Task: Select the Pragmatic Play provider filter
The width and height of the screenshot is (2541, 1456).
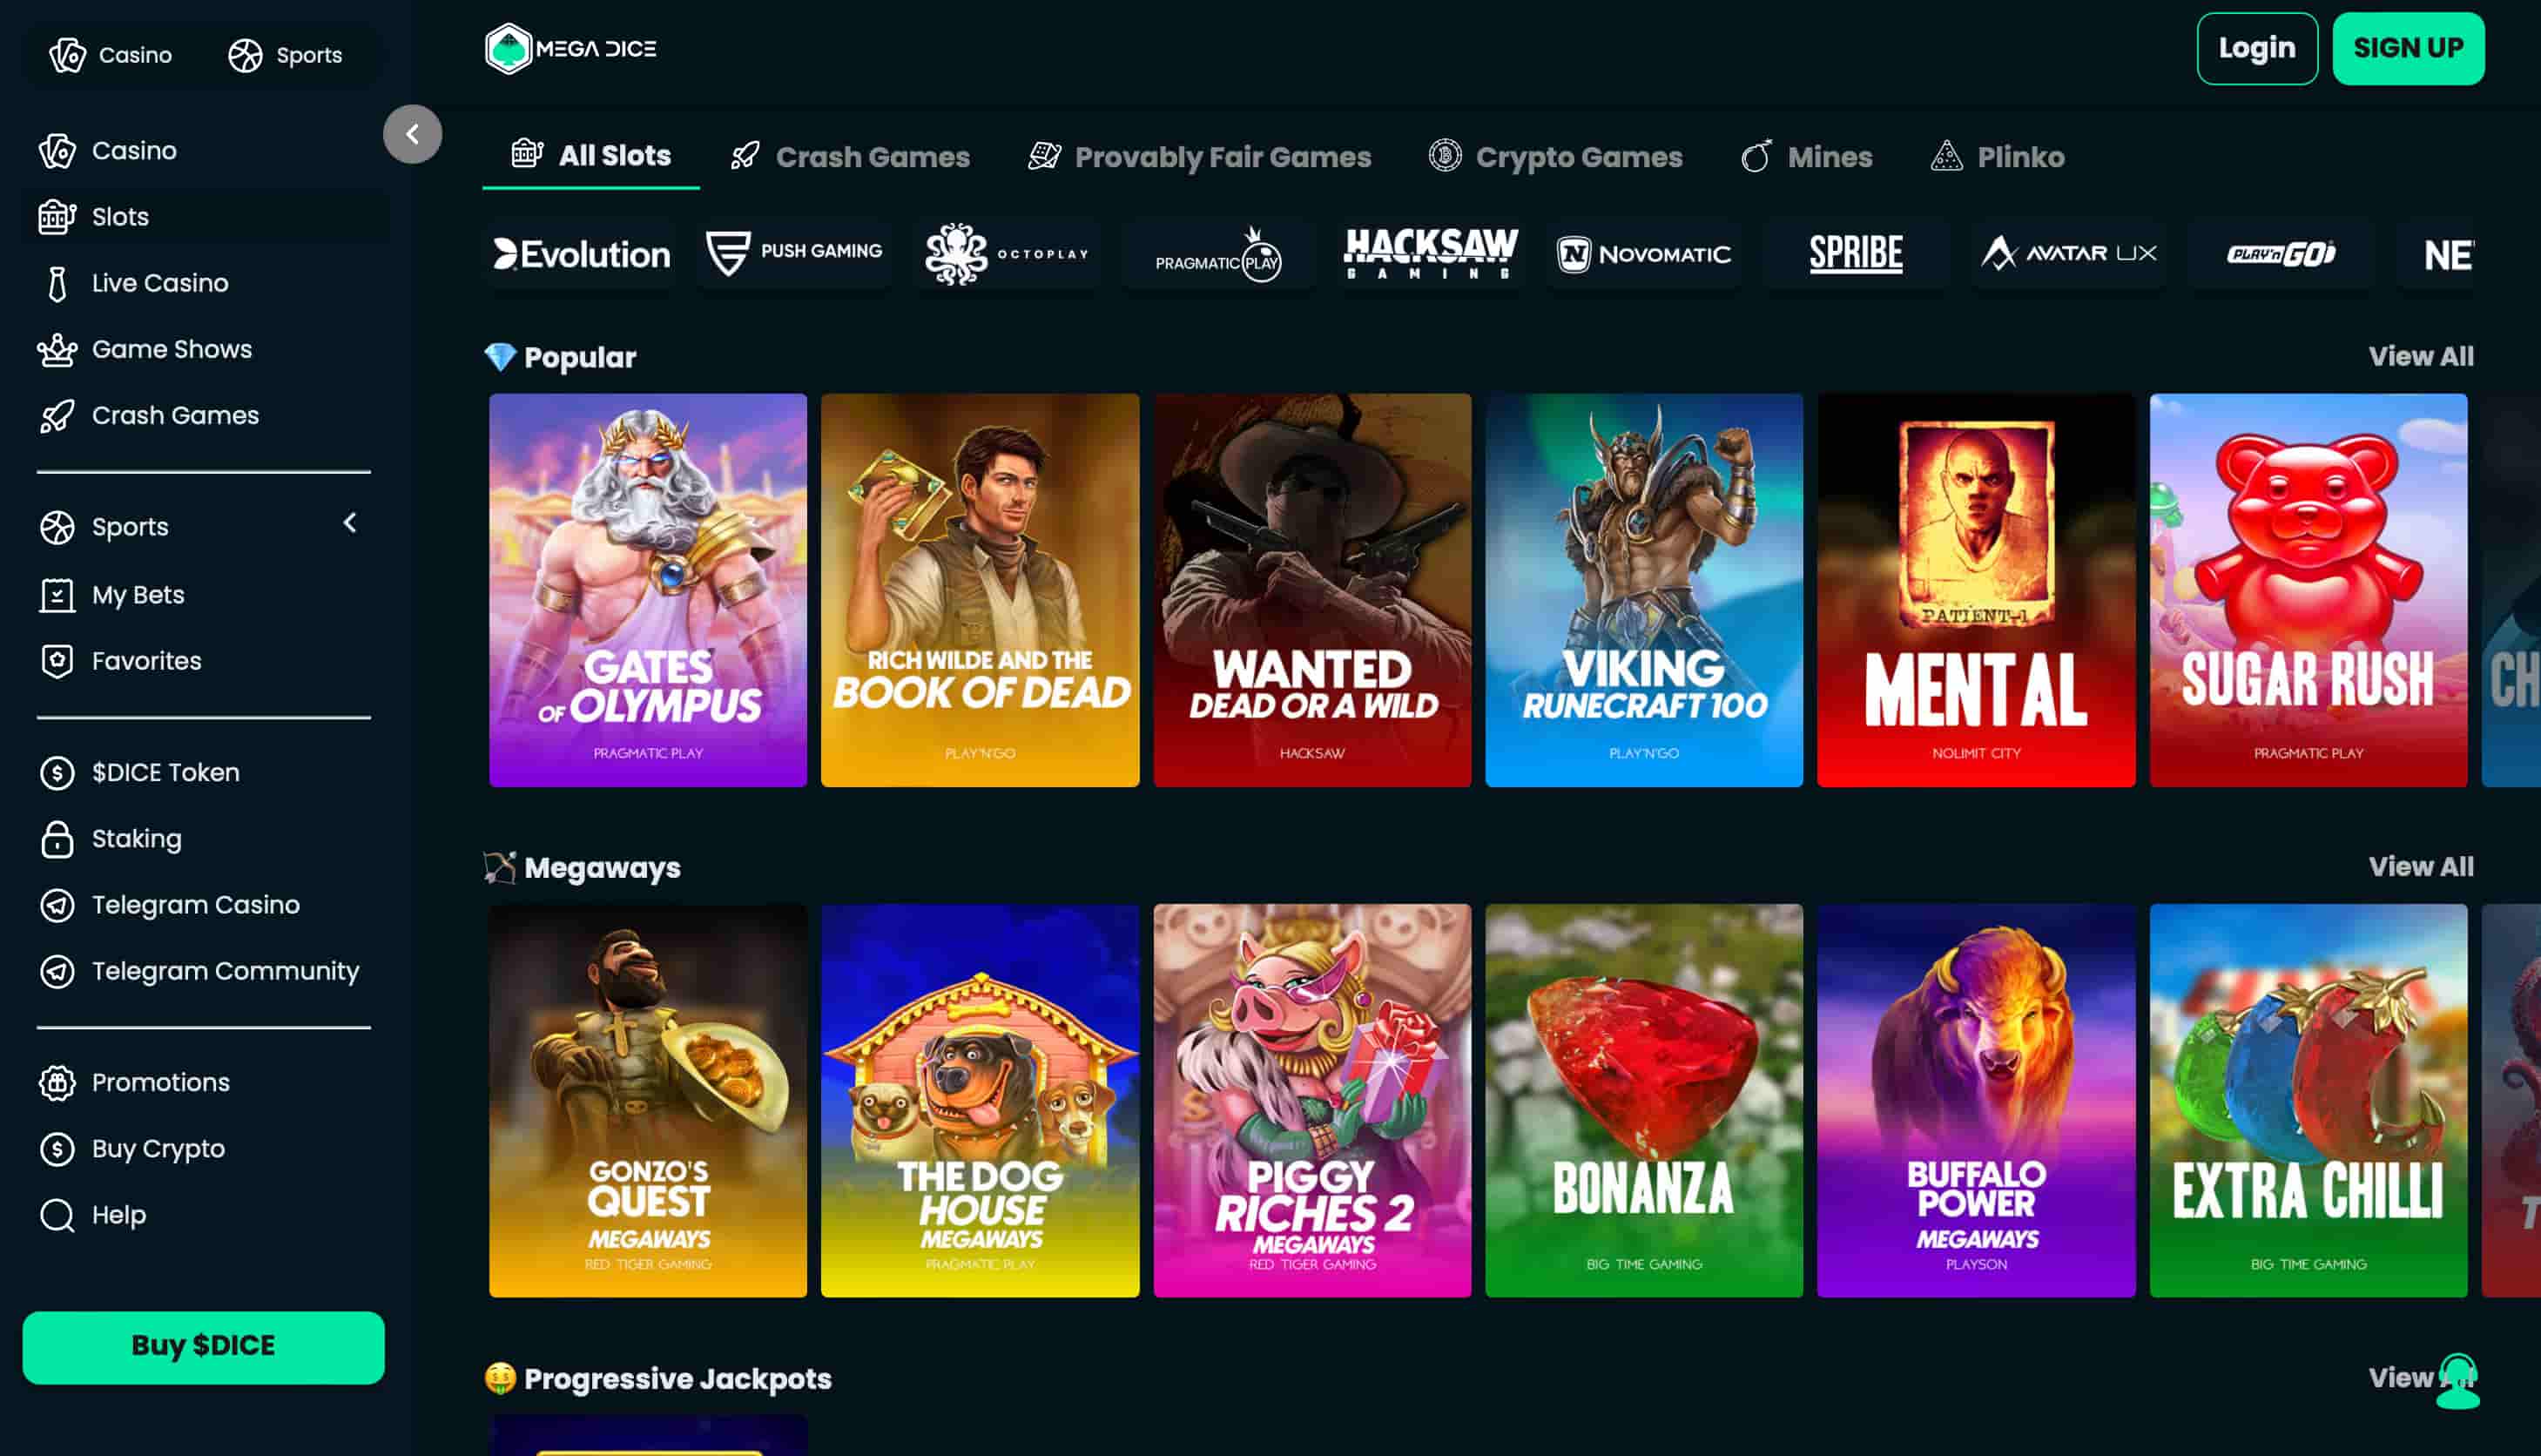Action: [1218, 254]
